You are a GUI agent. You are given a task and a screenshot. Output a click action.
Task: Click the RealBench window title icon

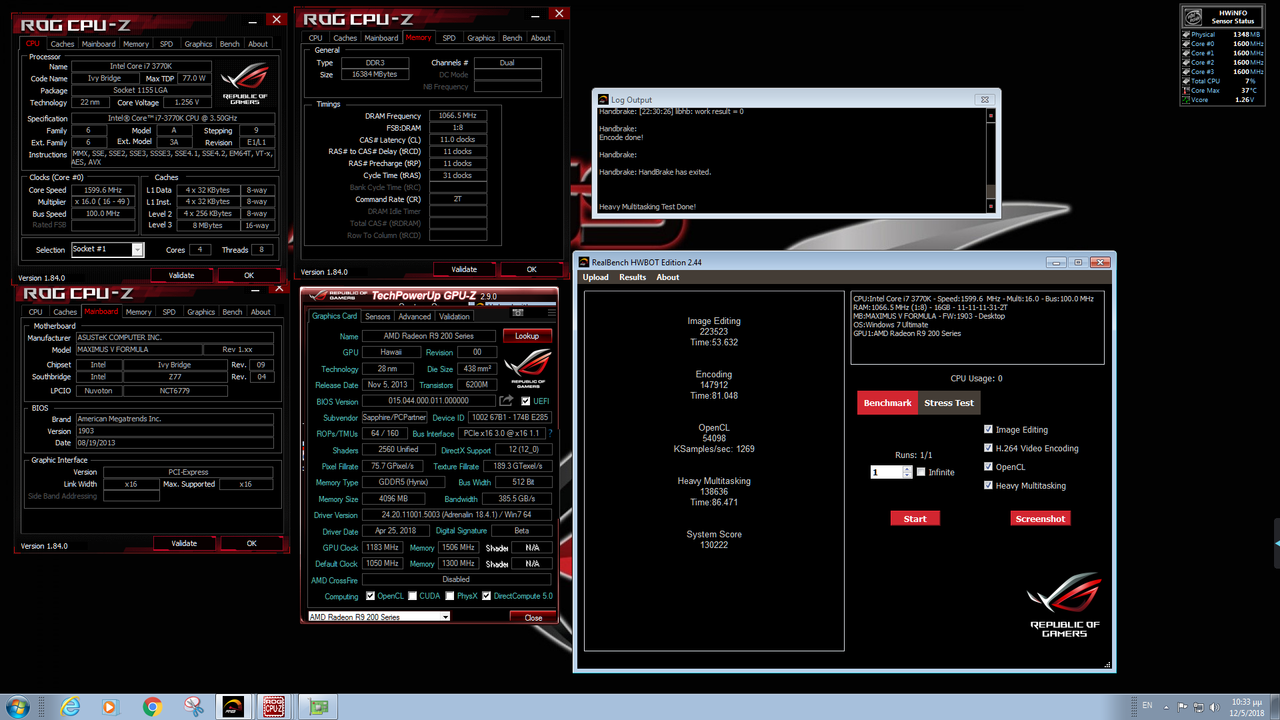[x=585, y=262]
